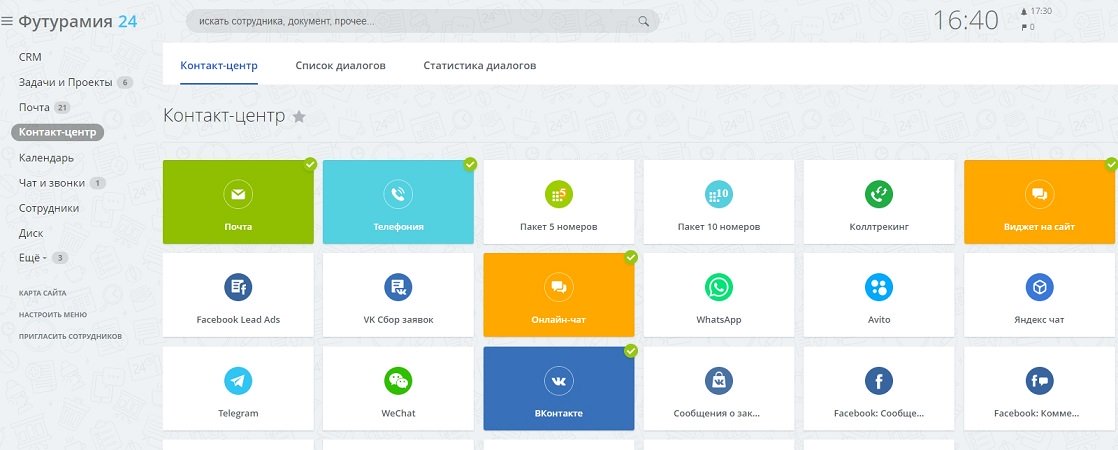1118x450 pixels.
Task: Click the 3 badge beside Ещё
Action: 60,258
